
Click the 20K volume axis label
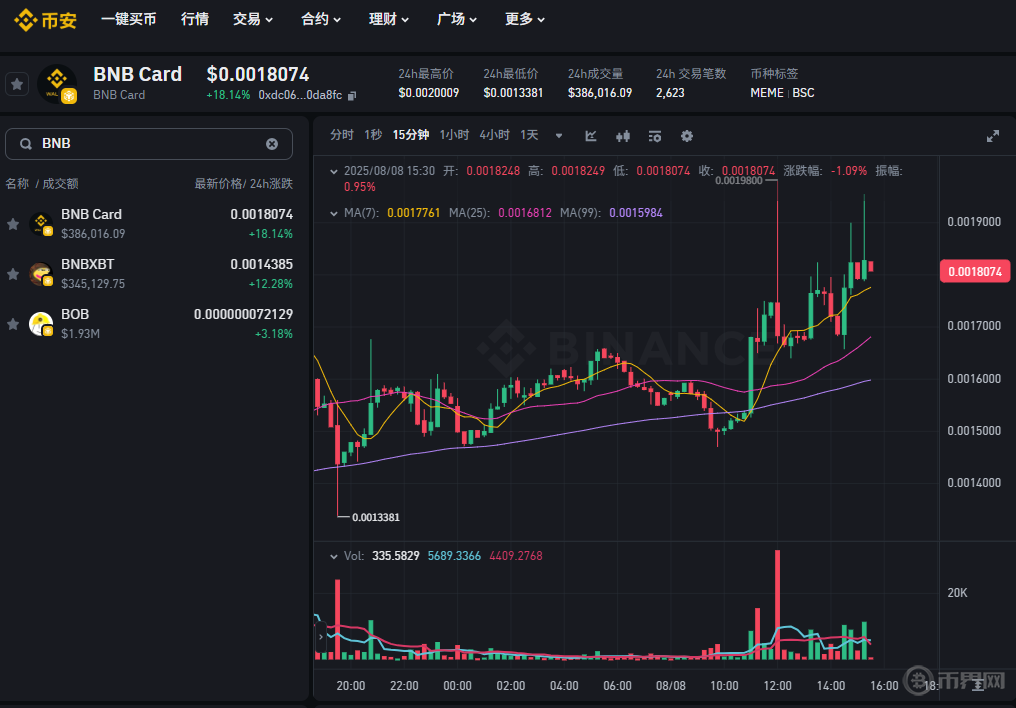coord(957,593)
